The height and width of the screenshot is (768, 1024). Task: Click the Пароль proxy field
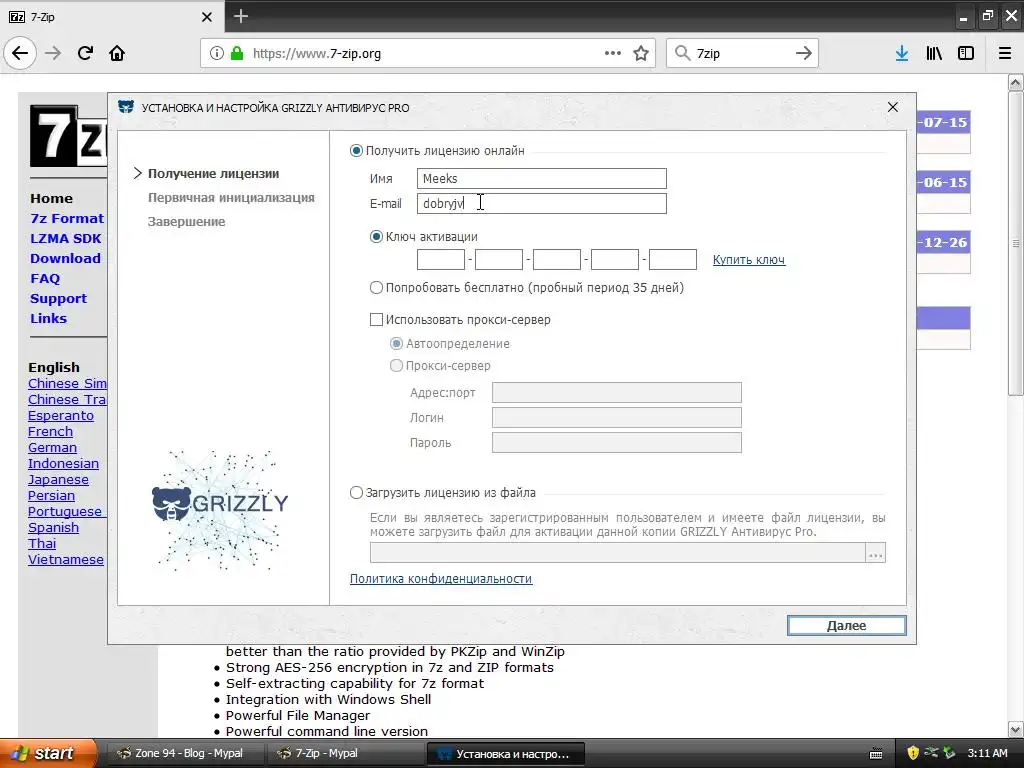pos(616,442)
